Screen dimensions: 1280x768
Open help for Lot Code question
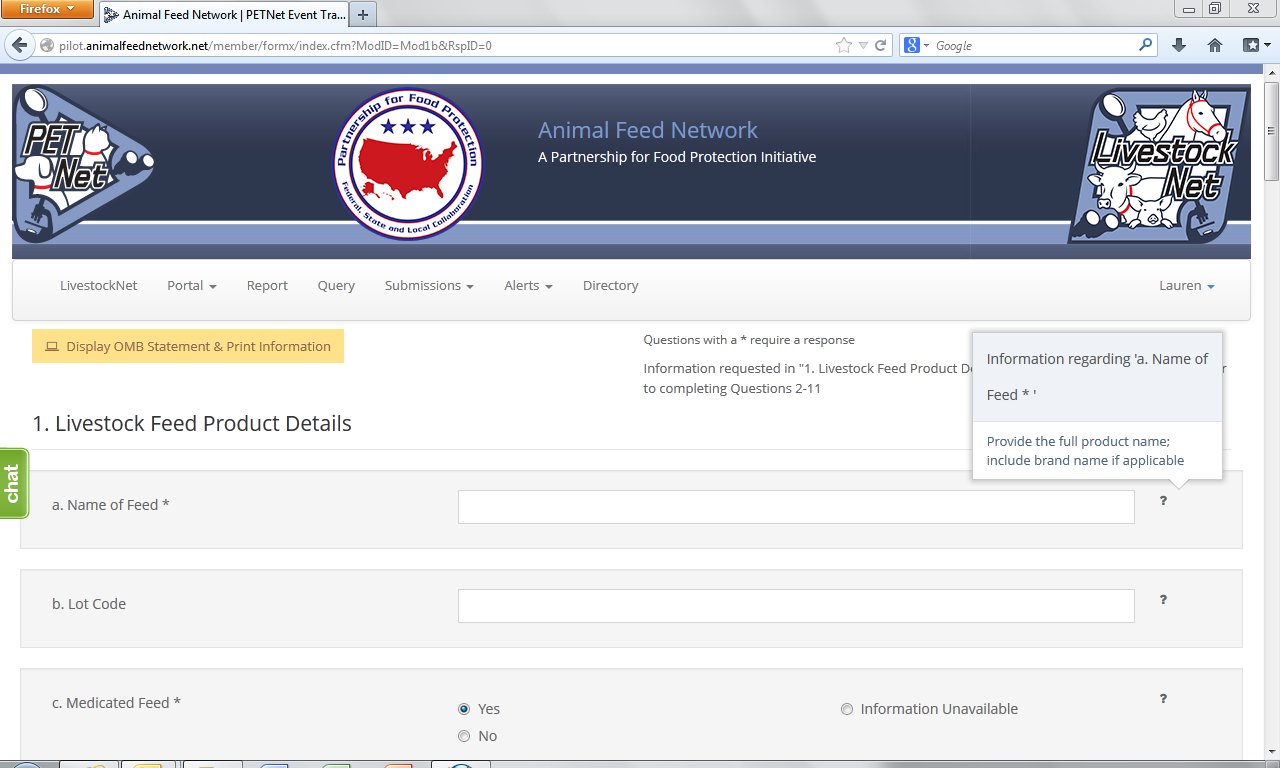pyautogui.click(x=1163, y=600)
